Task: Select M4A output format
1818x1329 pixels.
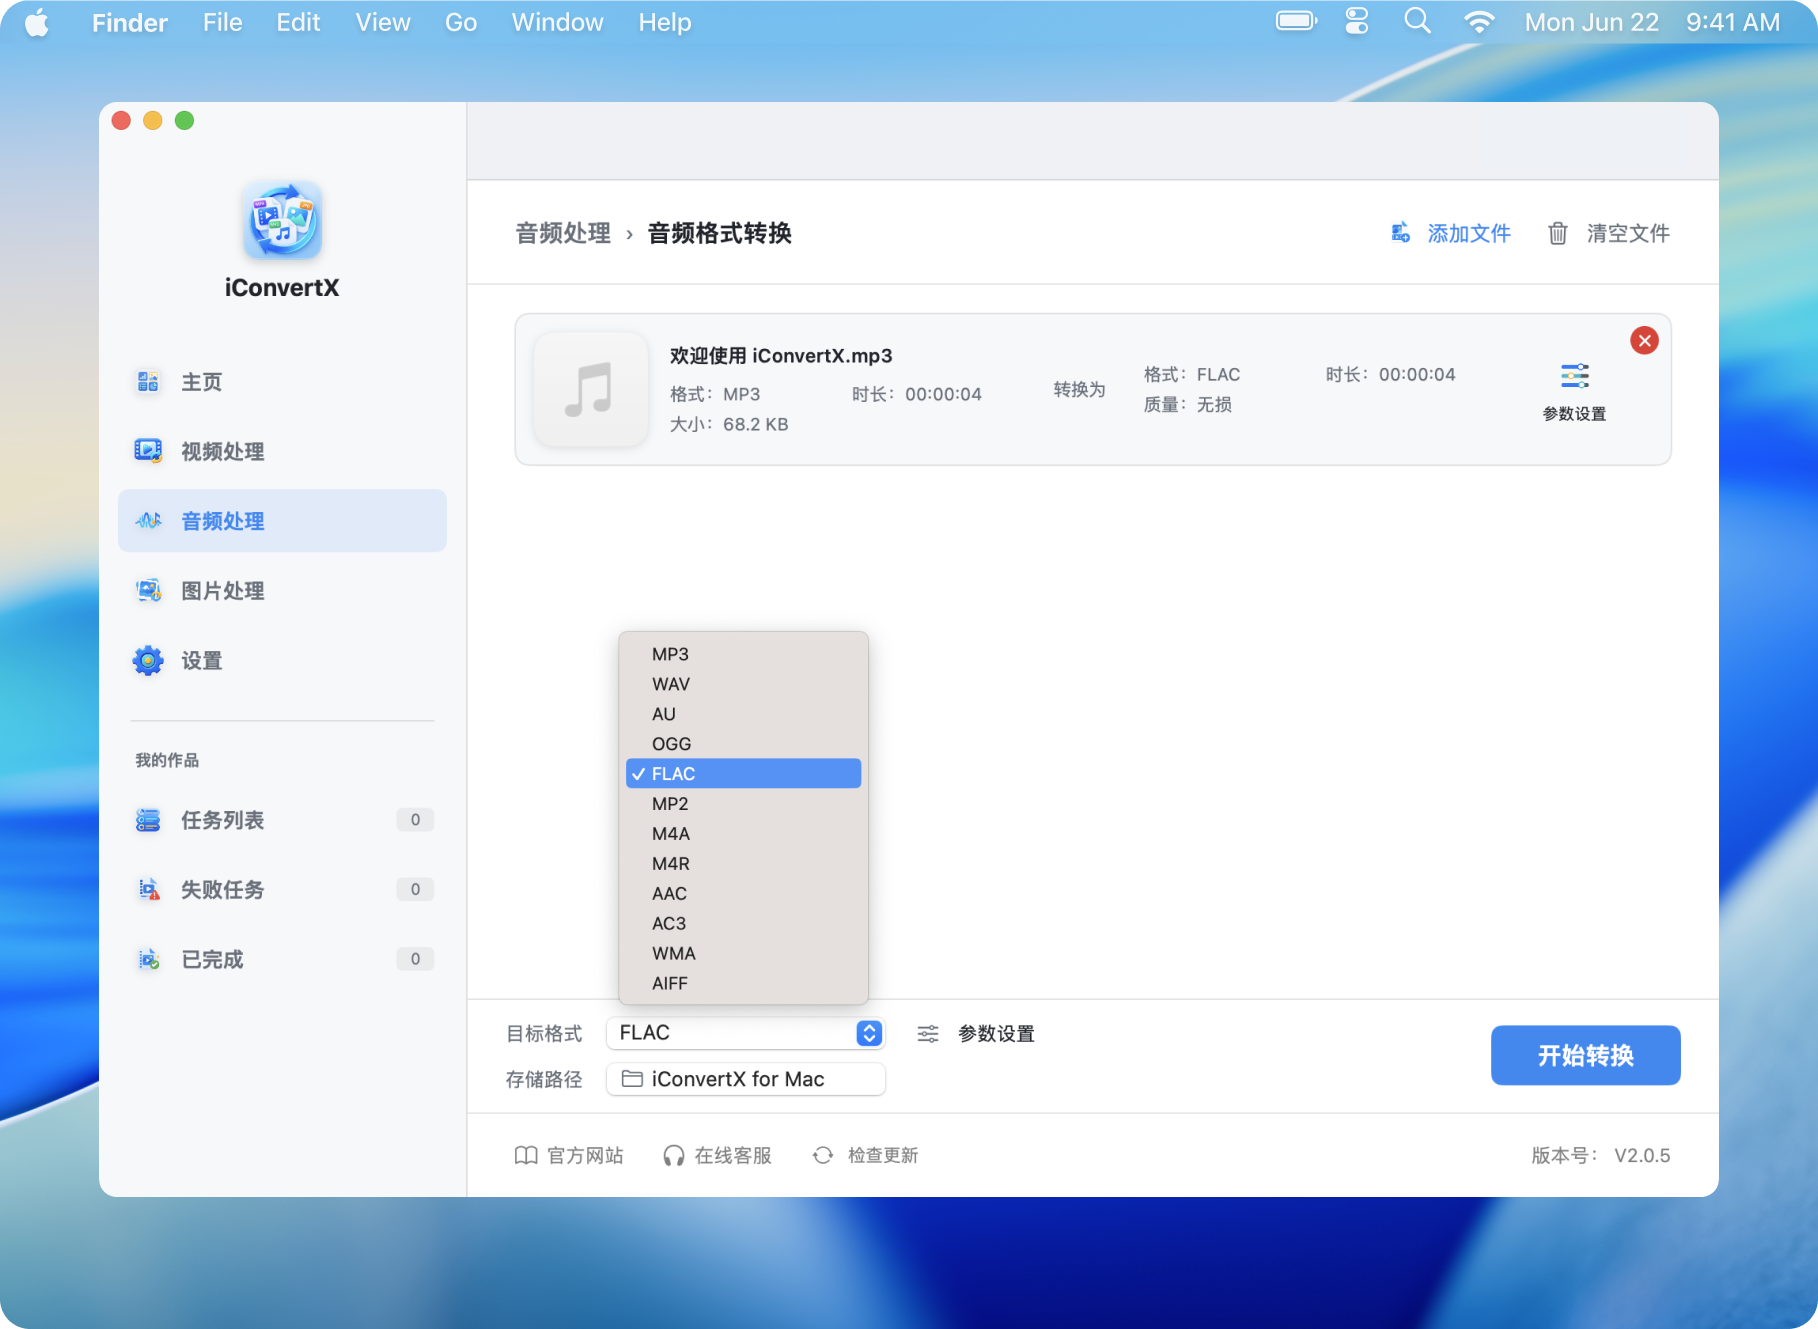Action: click(x=743, y=834)
